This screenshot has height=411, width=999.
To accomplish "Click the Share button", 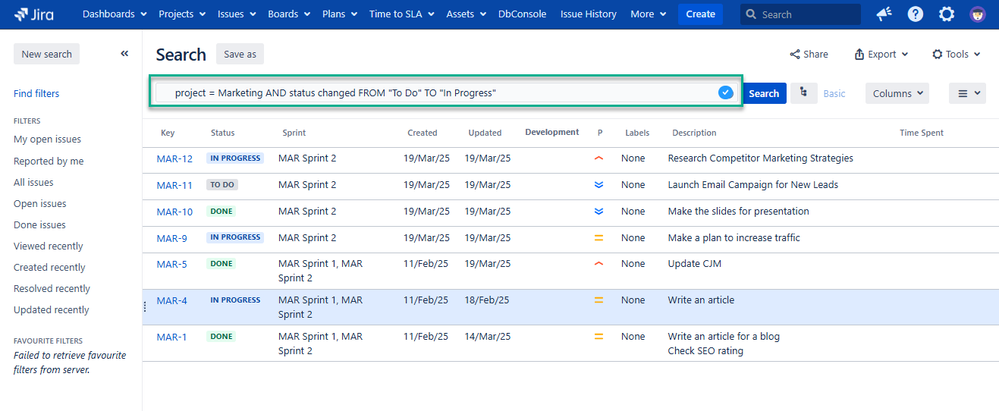I will point(809,54).
